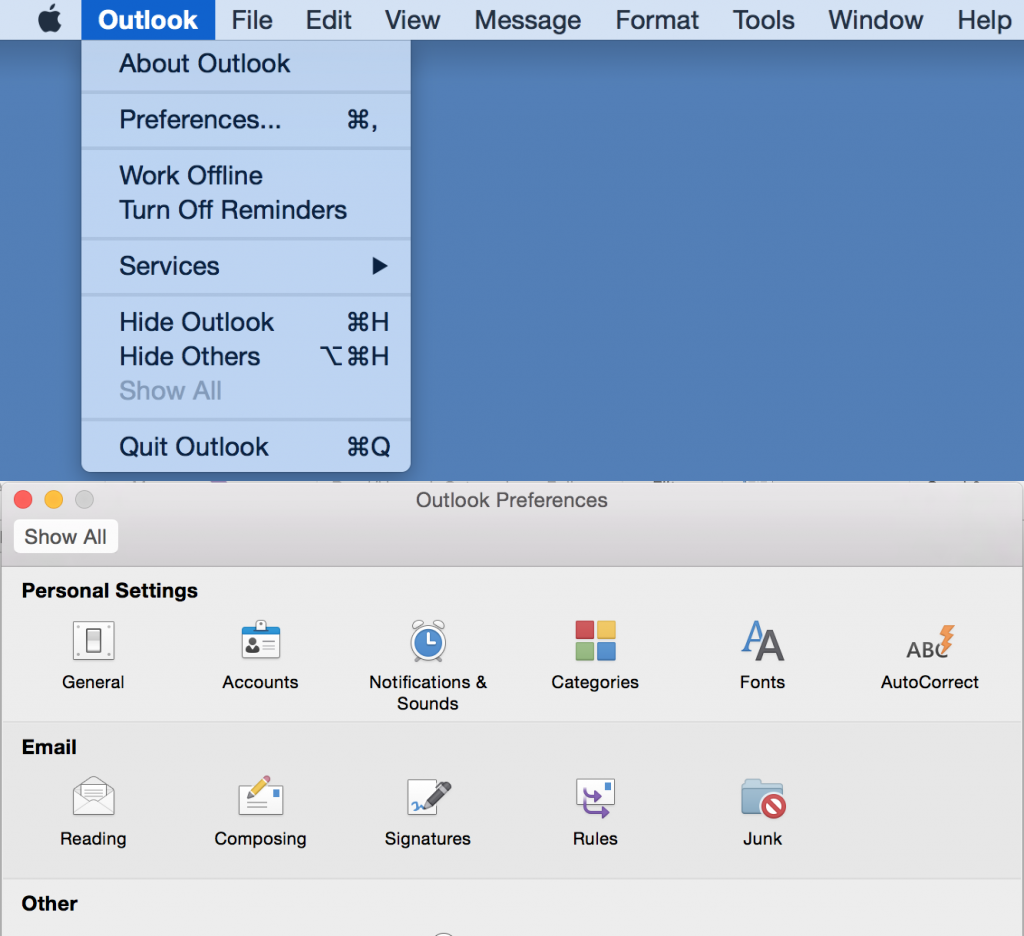The image size is (1024, 936).
Task: Open the Help menu
Action: (984, 20)
